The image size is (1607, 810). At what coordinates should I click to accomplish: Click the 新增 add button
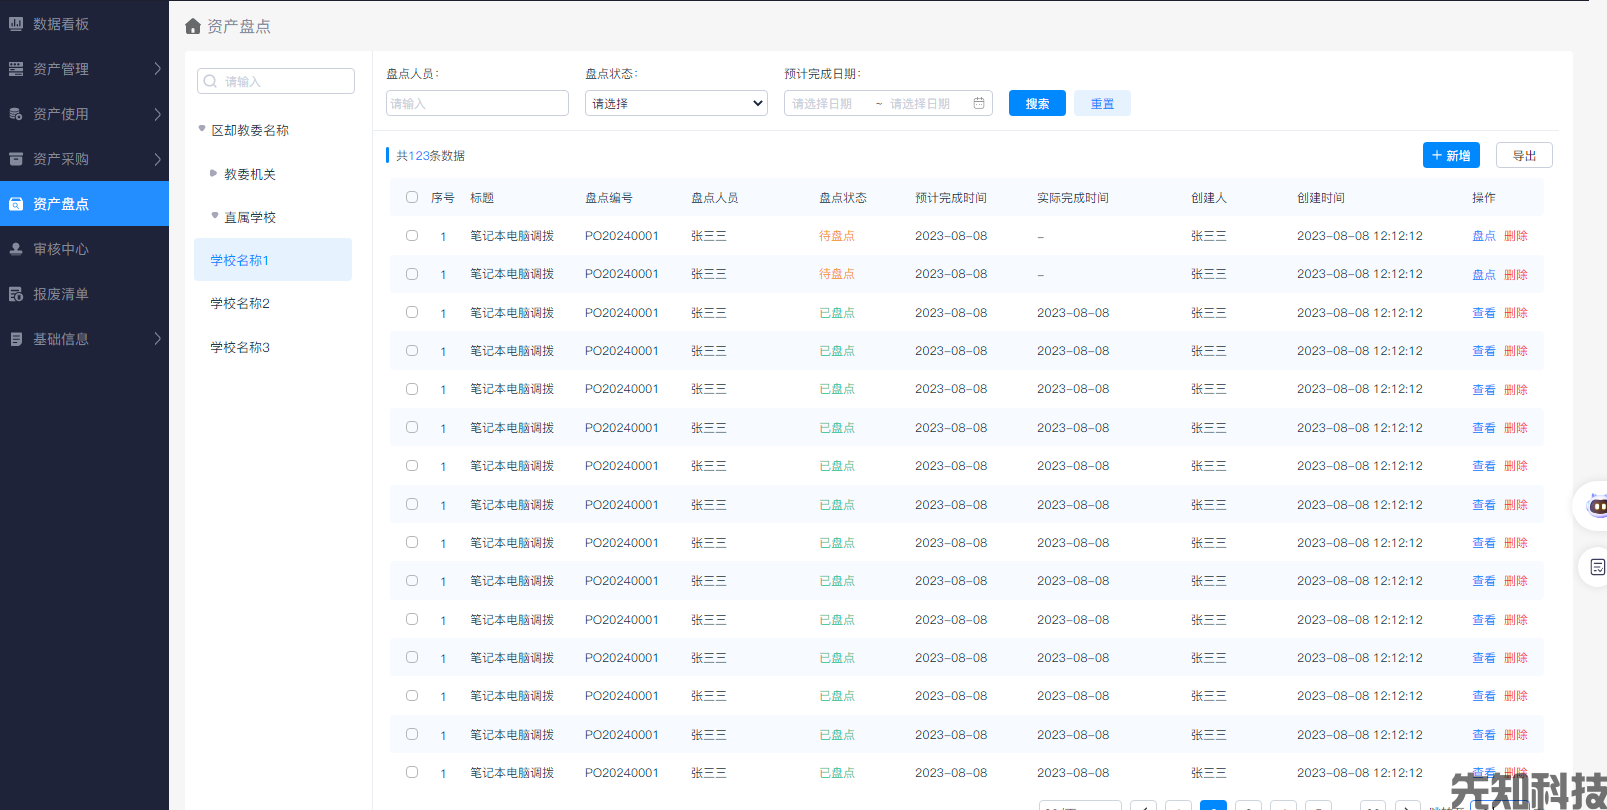(1451, 155)
